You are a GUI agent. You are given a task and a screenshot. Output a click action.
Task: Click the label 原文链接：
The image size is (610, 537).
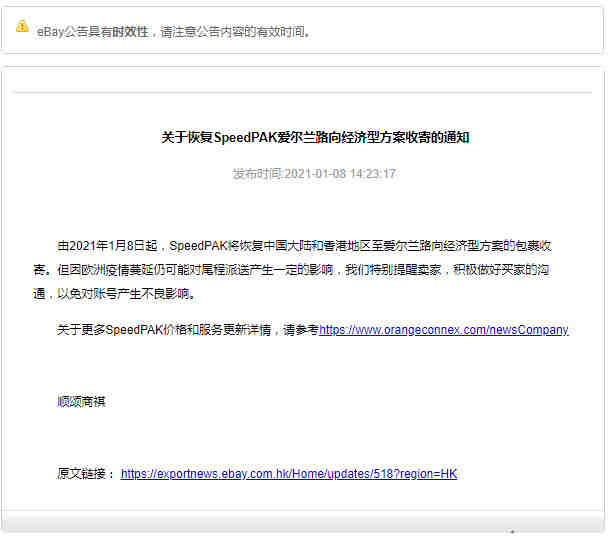pyautogui.click(x=86, y=474)
